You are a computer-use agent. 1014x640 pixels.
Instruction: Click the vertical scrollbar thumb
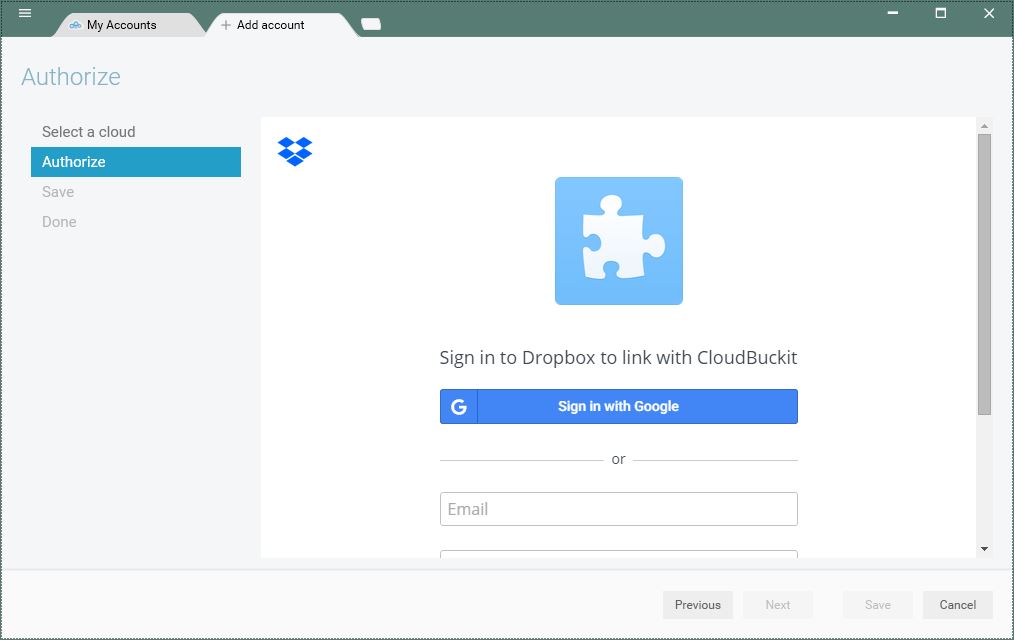pyautogui.click(x=984, y=274)
